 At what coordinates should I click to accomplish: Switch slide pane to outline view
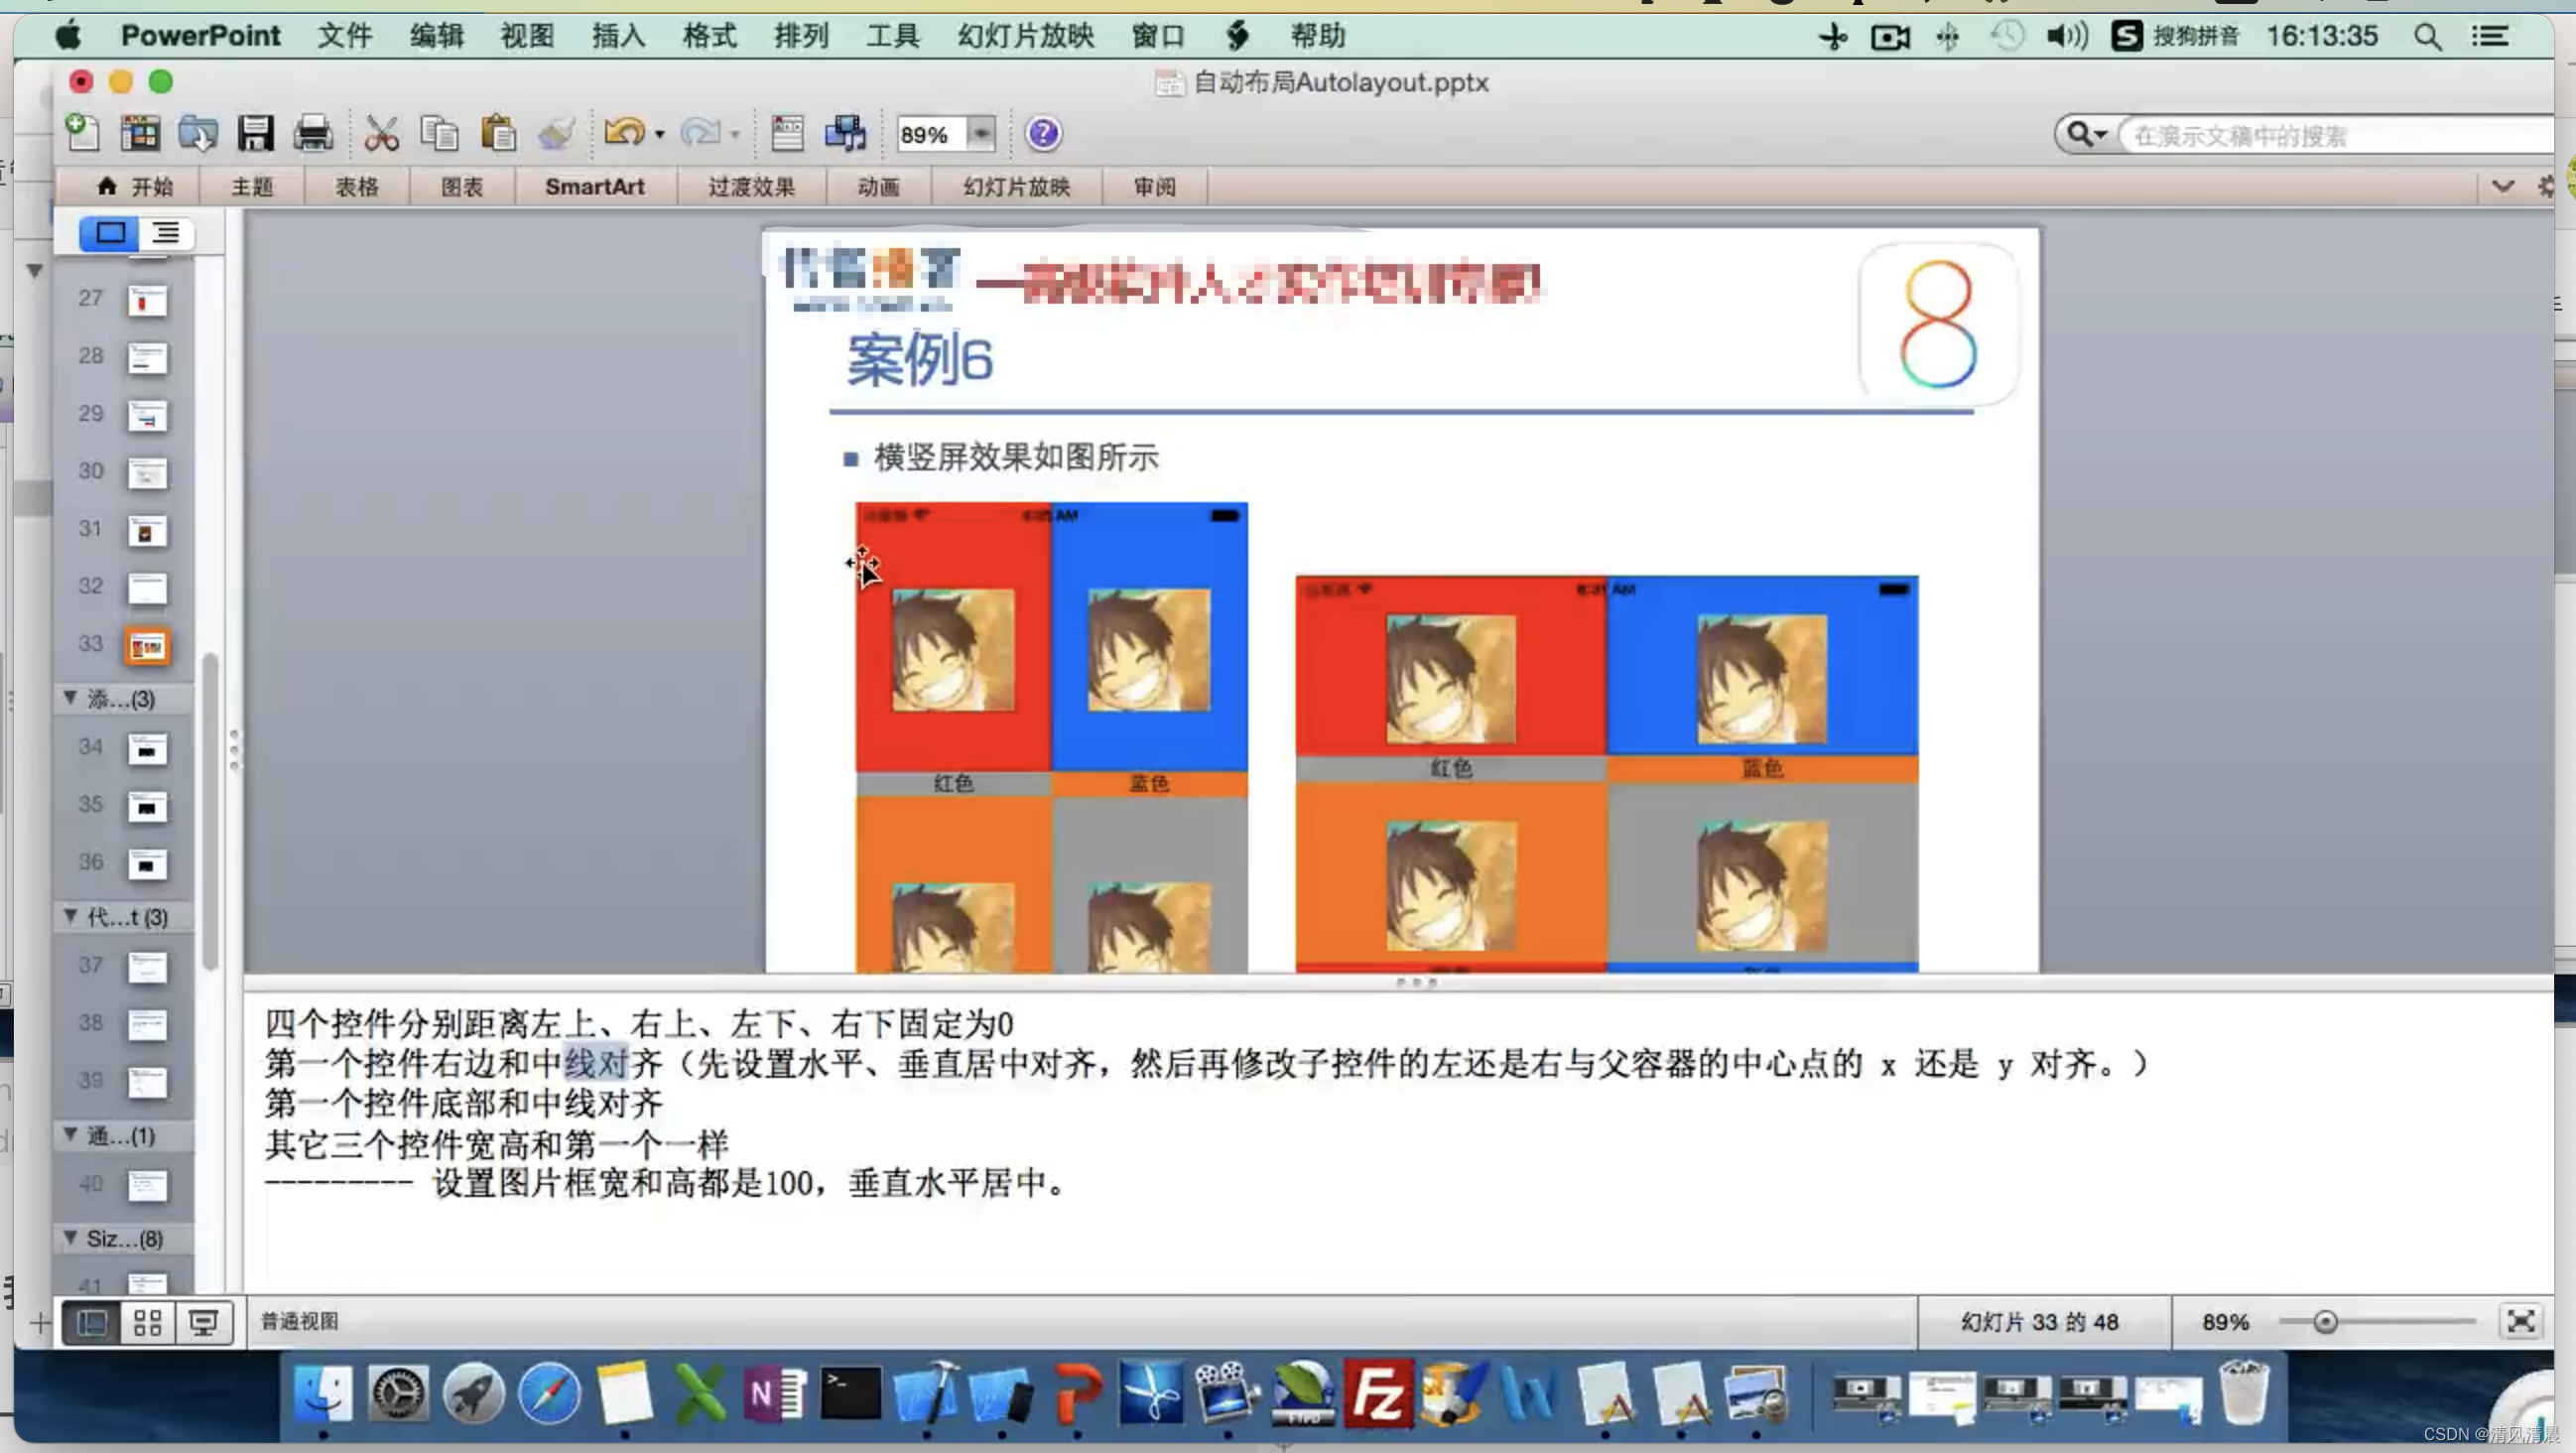pos(166,233)
